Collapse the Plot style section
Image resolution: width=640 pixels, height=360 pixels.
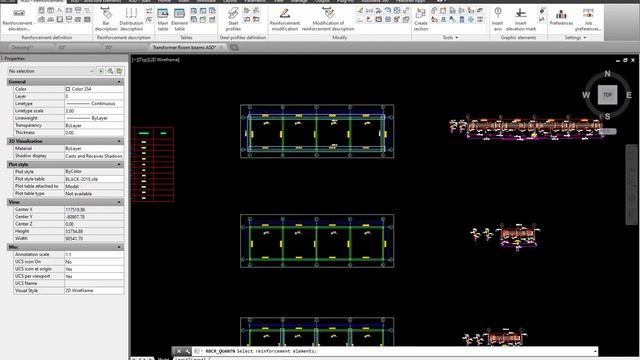point(119,164)
